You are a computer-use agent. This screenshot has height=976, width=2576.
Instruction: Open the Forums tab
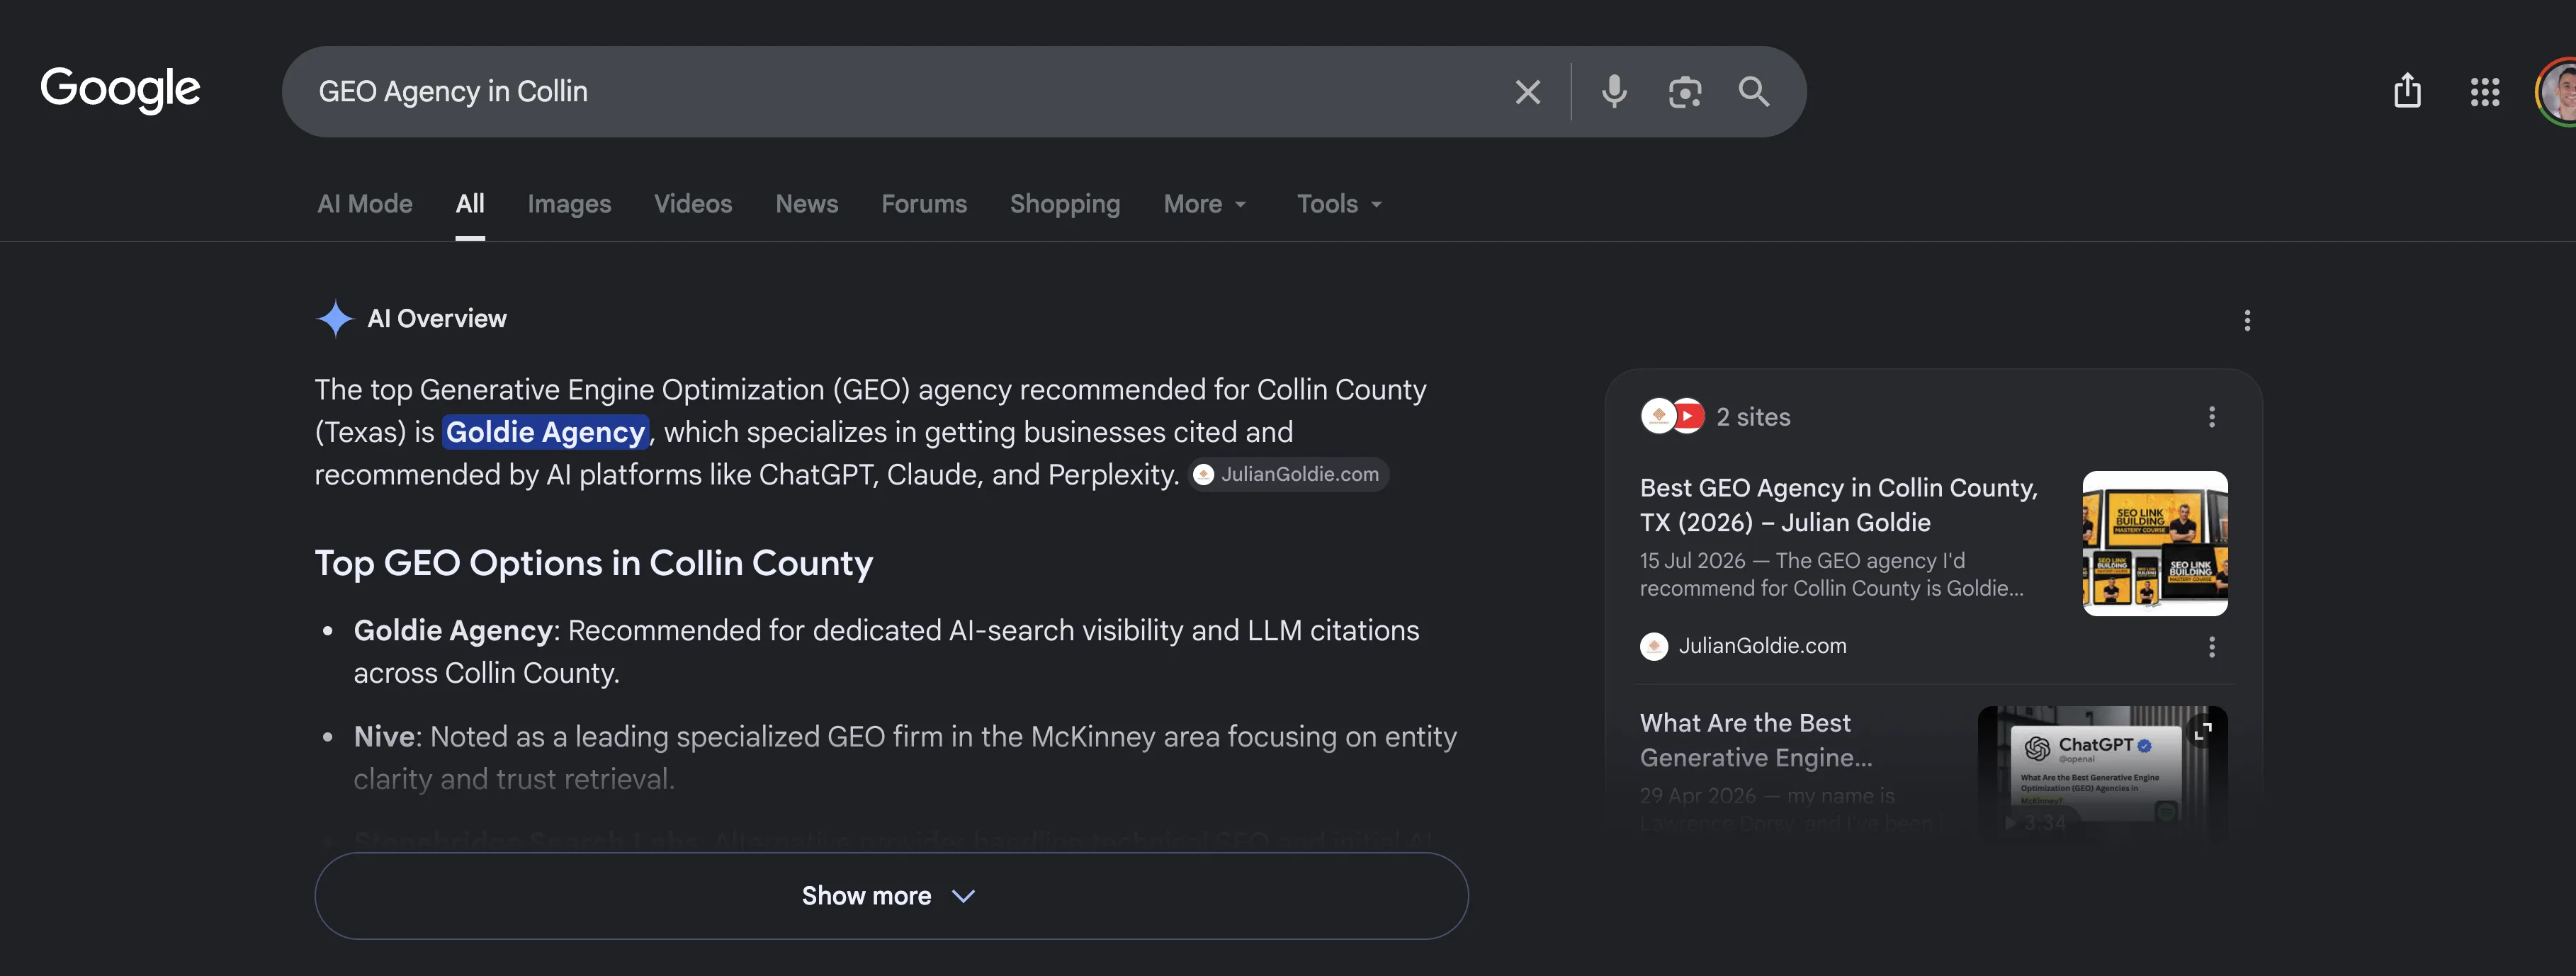923,204
